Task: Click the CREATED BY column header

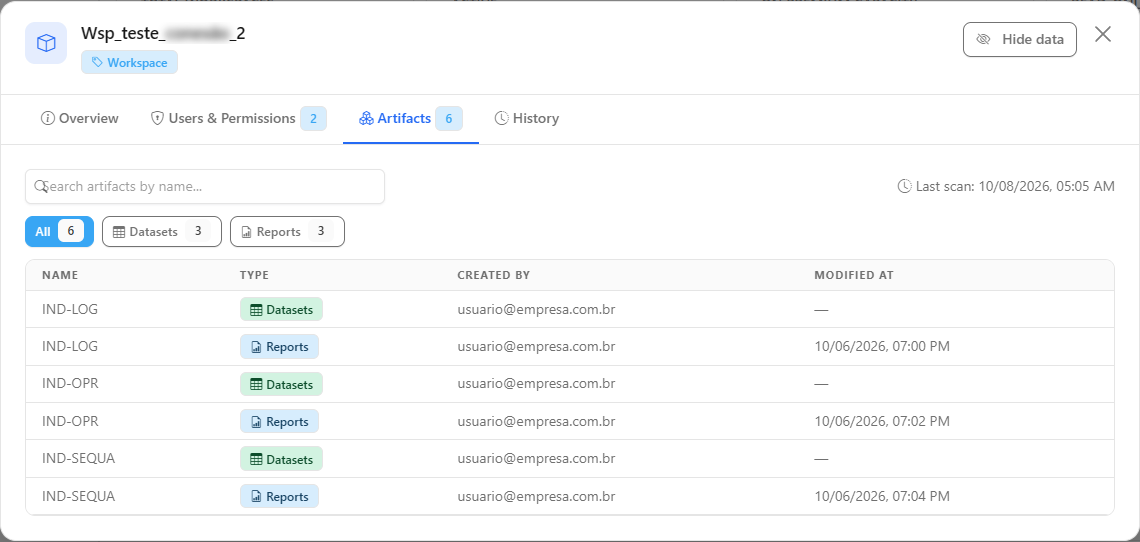Action: 494,275
